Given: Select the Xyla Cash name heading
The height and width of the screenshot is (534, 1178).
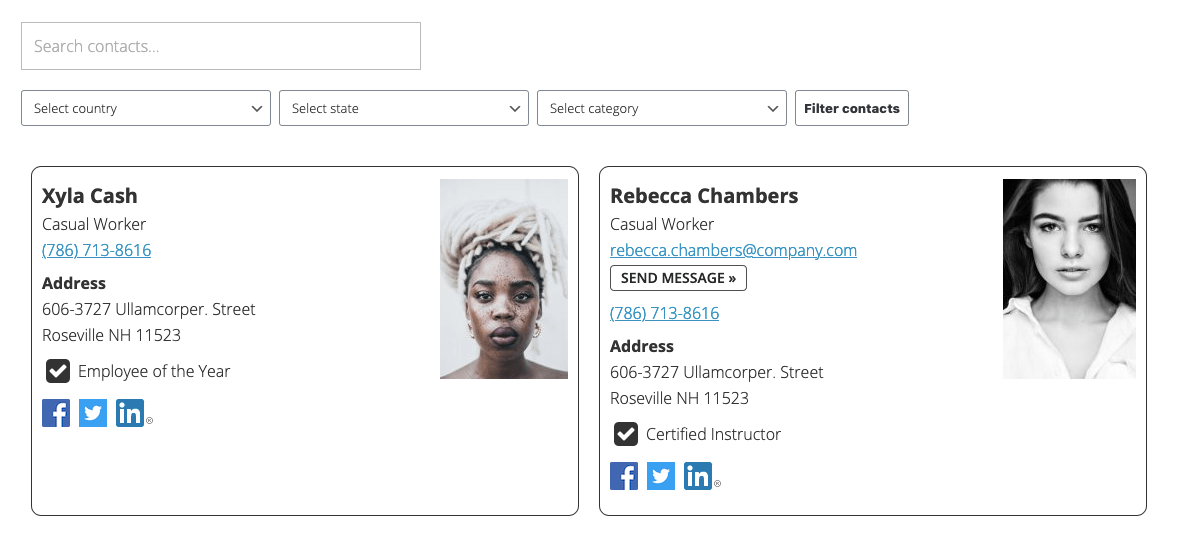Looking at the screenshot, I should [x=90, y=196].
